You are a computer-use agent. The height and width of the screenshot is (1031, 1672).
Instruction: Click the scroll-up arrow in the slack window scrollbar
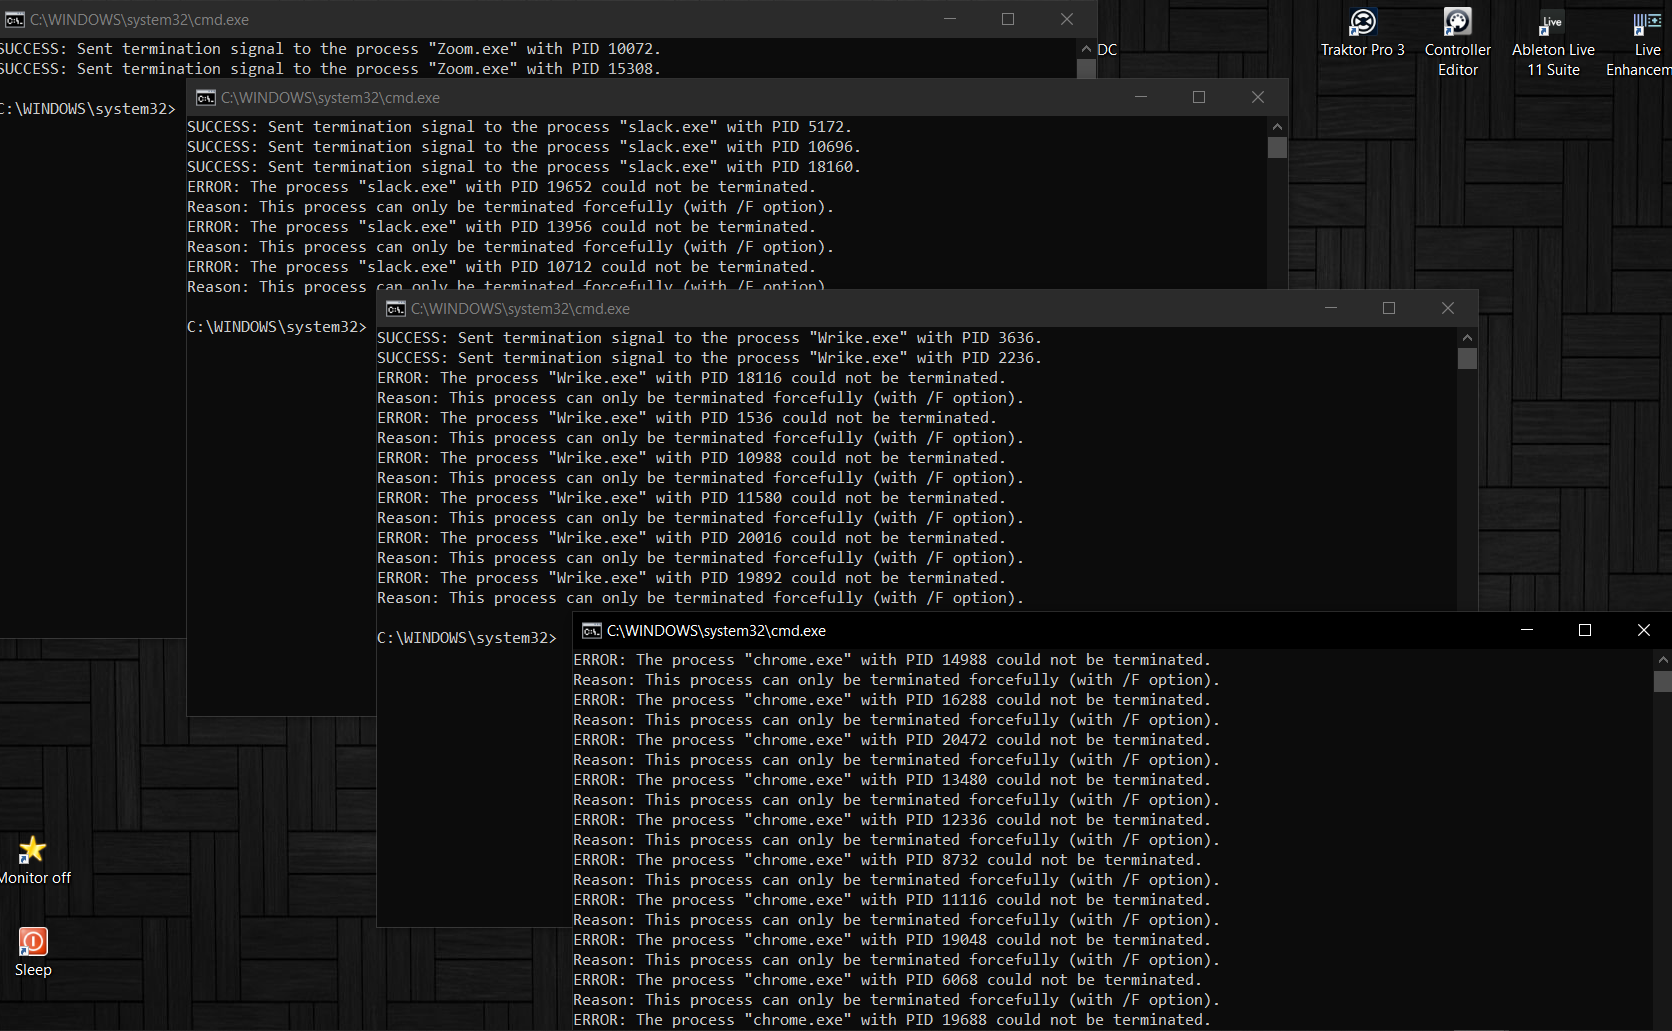click(x=1277, y=126)
